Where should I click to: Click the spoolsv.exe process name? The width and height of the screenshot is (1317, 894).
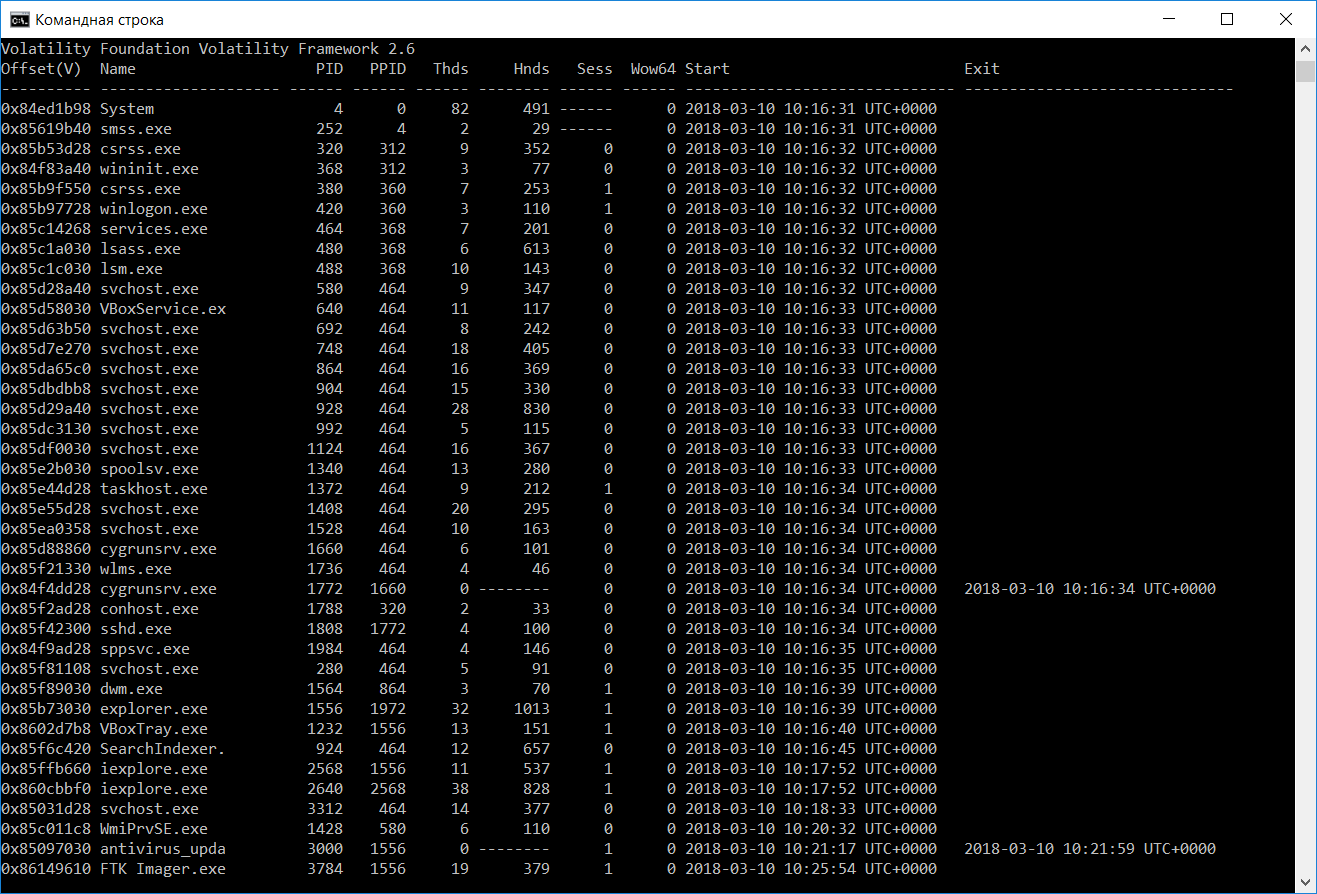click(x=149, y=469)
